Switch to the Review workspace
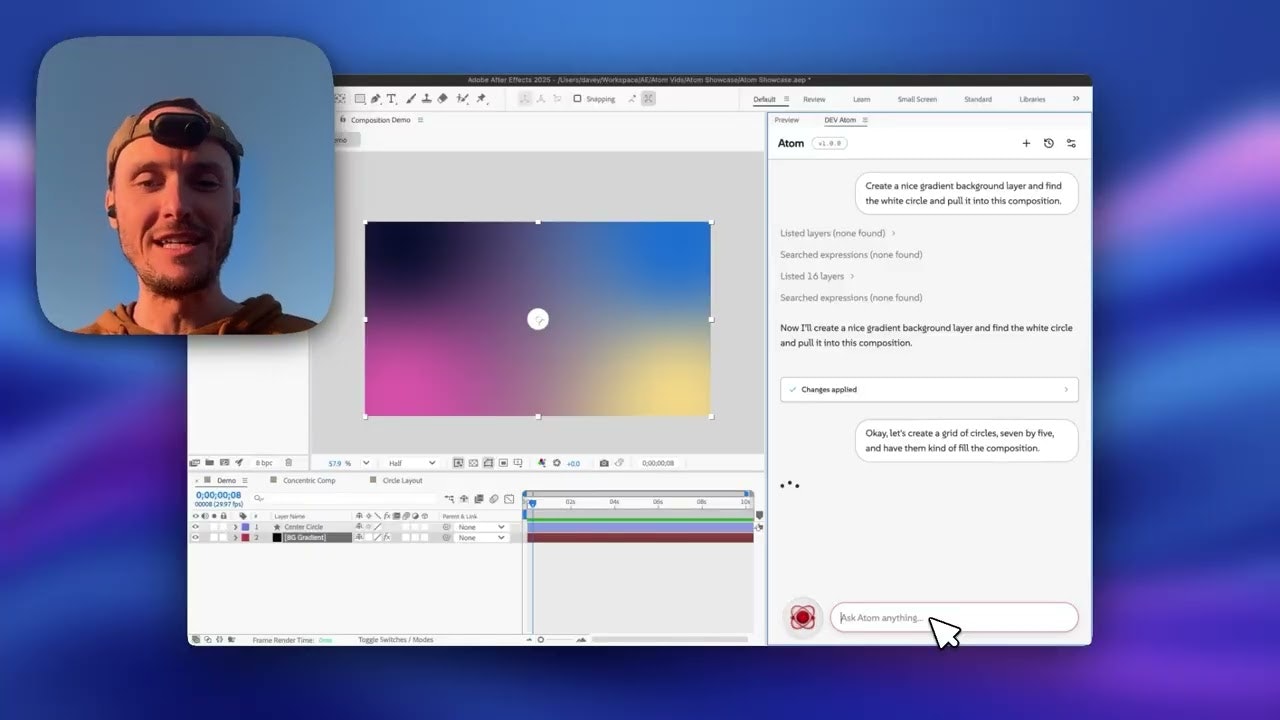This screenshot has width=1280, height=720. (x=814, y=99)
